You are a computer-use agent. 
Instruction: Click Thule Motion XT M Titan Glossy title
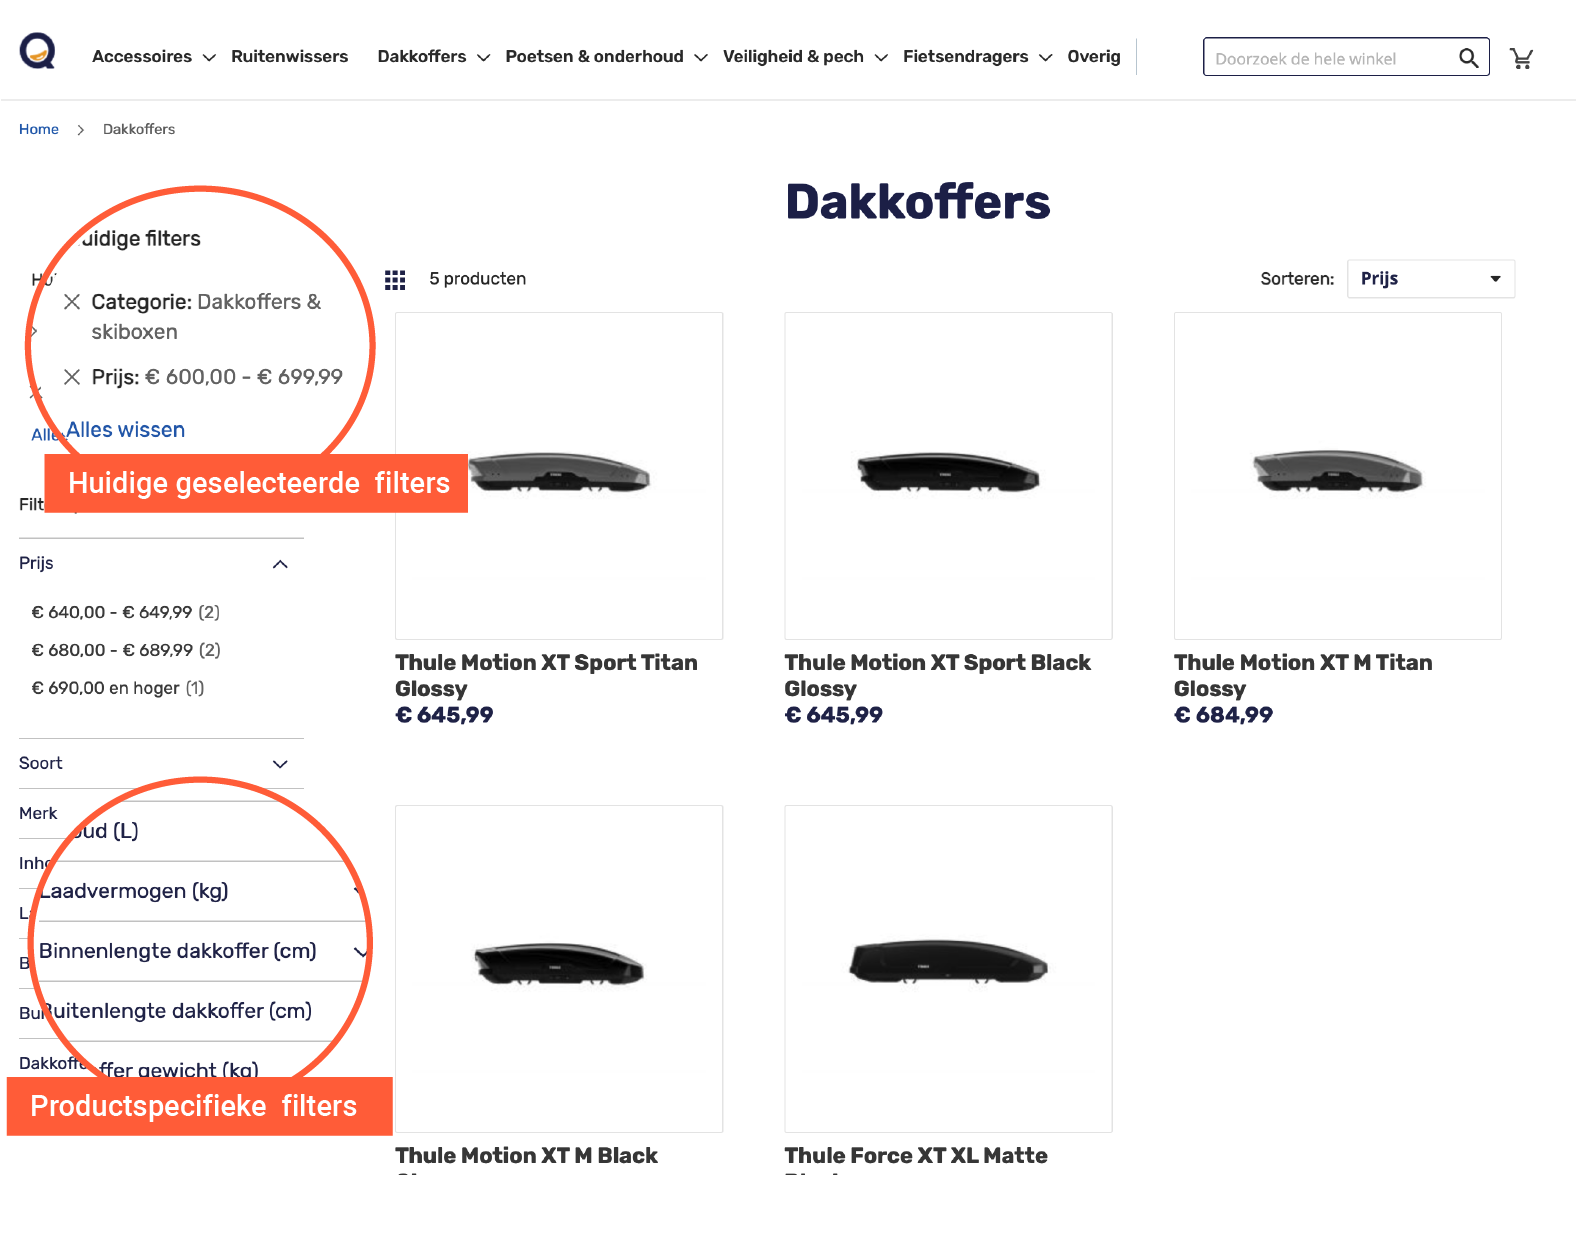[x=1303, y=676]
